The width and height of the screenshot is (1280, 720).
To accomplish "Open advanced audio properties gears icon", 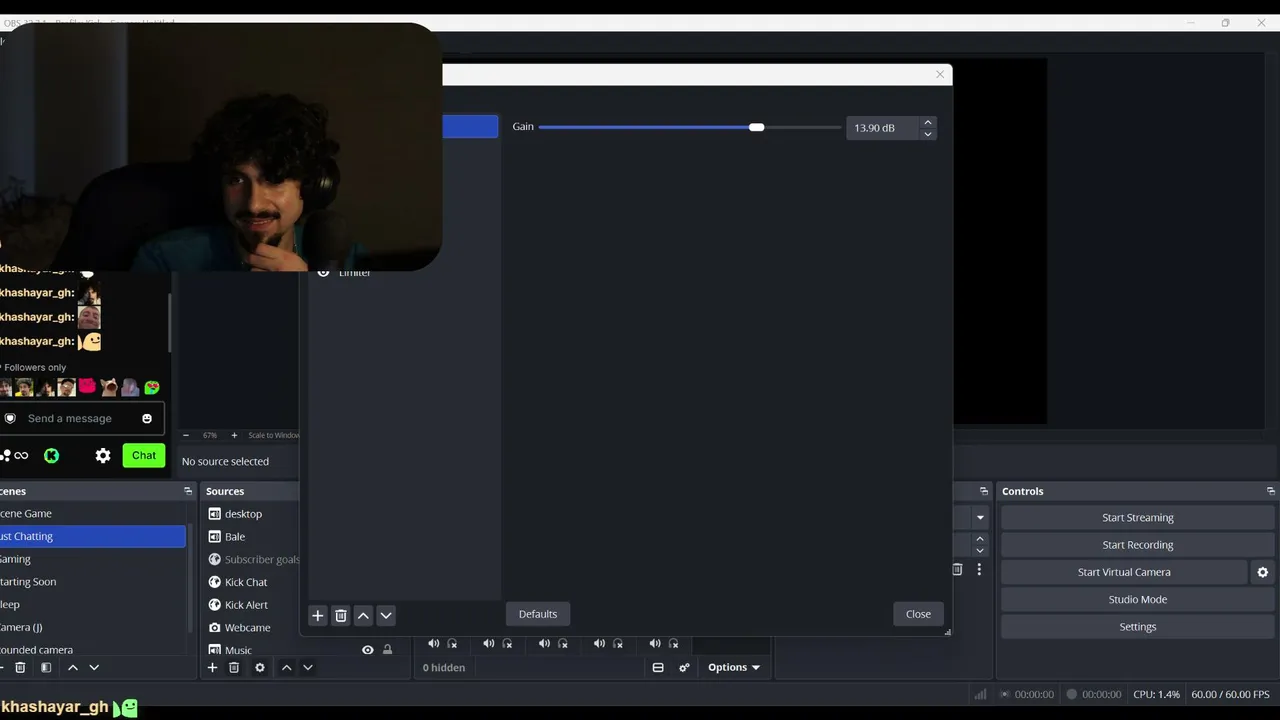I will (685, 667).
